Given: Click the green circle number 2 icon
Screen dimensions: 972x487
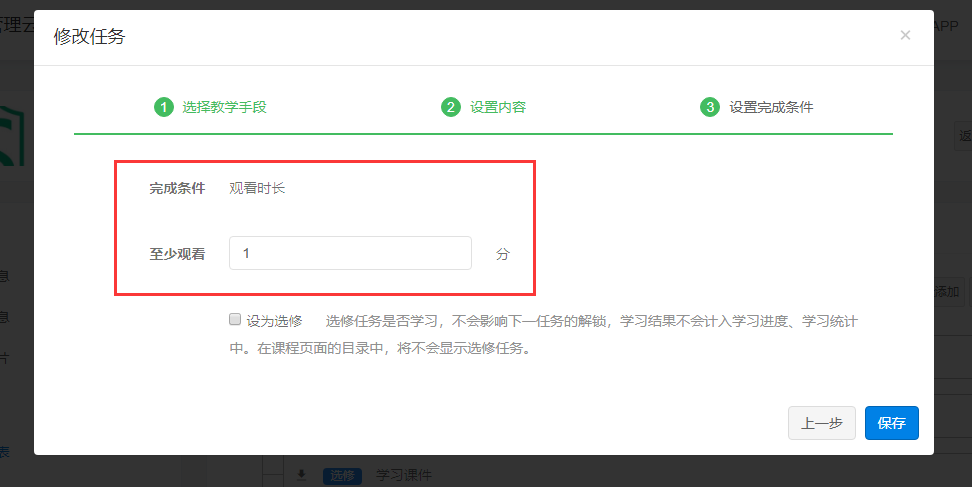Looking at the screenshot, I should click(x=451, y=107).
